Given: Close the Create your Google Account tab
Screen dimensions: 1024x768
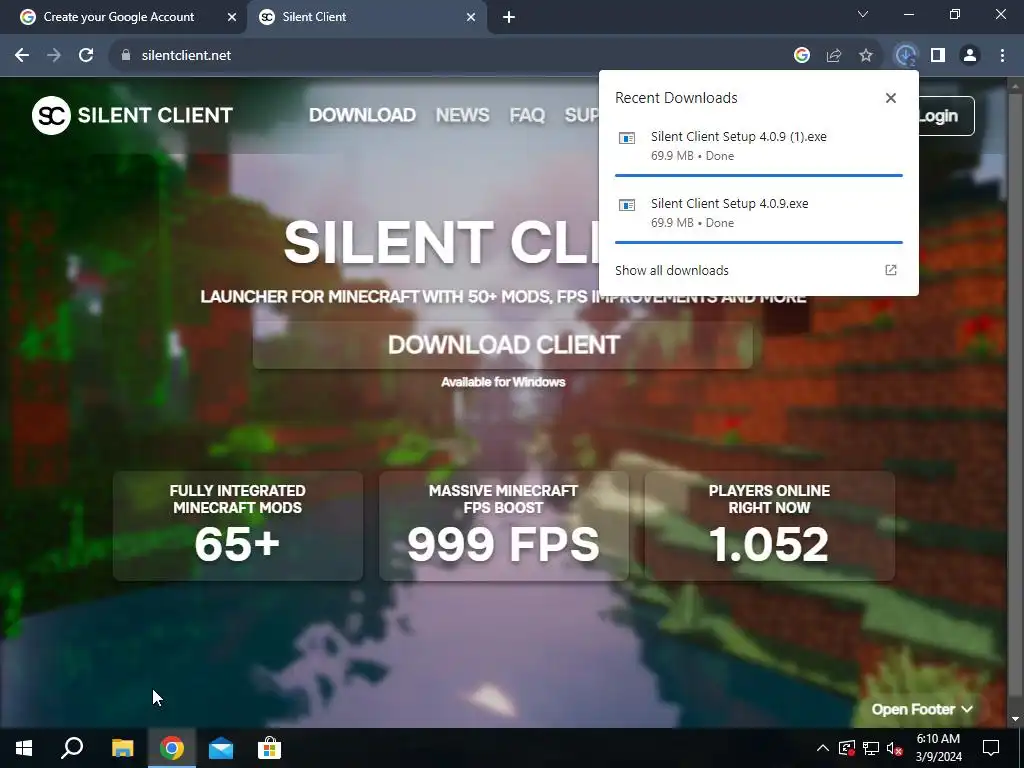Looking at the screenshot, I should click(x=232, y=17).
